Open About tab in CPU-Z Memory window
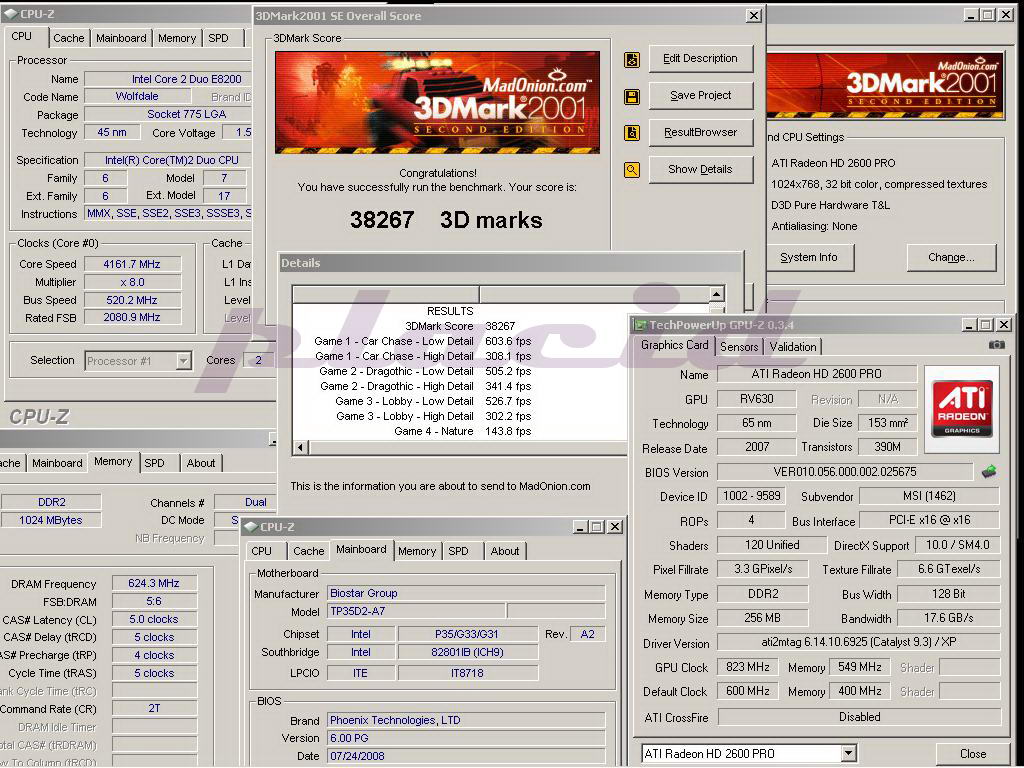The image size is (1024, 768). [x=200, y=463]
